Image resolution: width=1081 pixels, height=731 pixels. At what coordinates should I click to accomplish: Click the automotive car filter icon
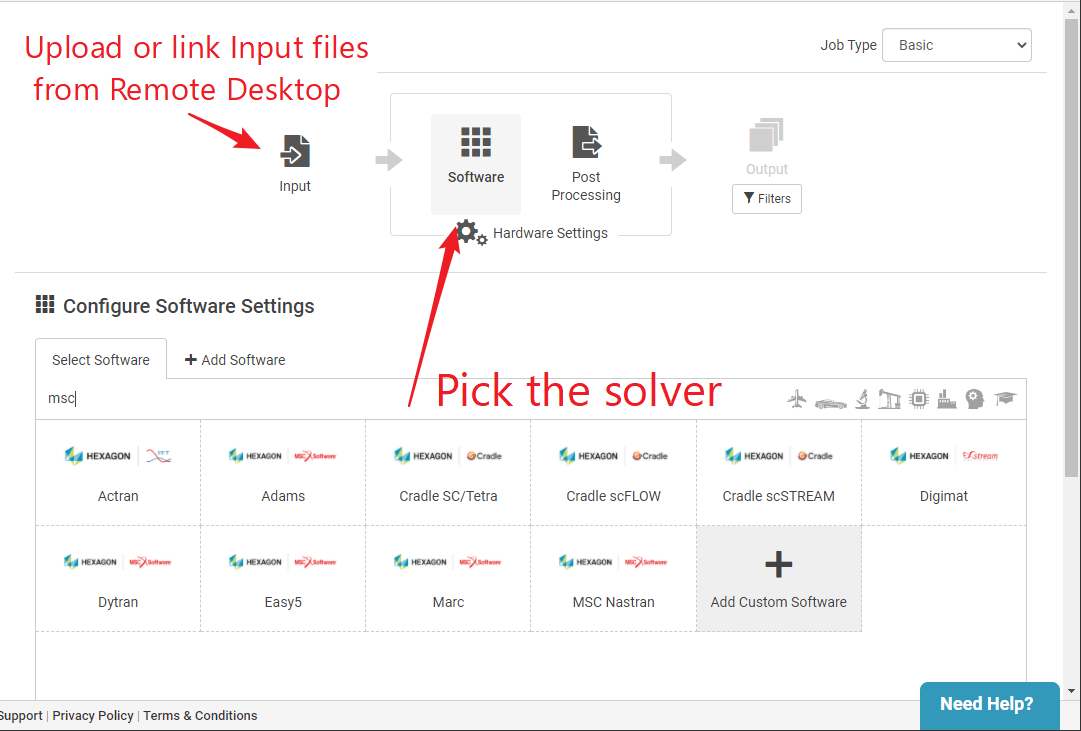pos(830,400)
